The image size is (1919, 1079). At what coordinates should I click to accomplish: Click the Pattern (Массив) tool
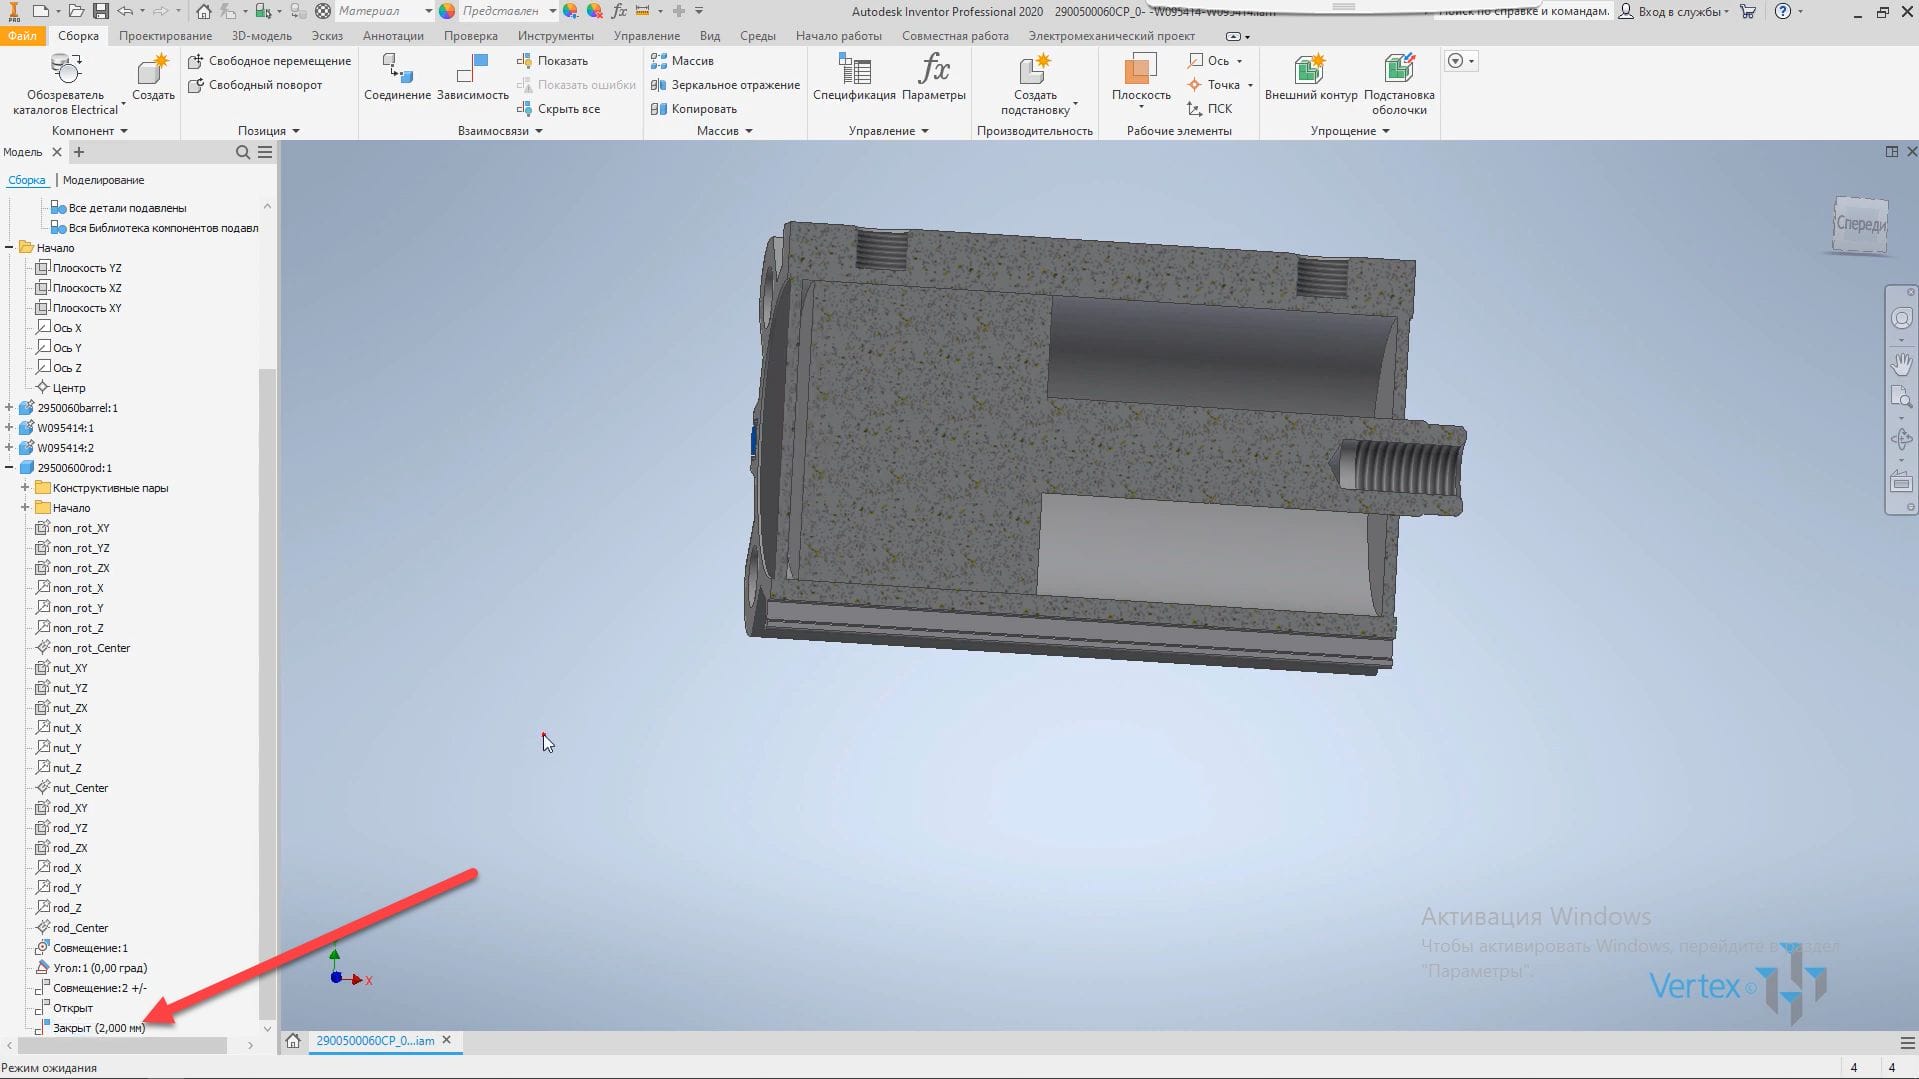(x=682, y=61)
